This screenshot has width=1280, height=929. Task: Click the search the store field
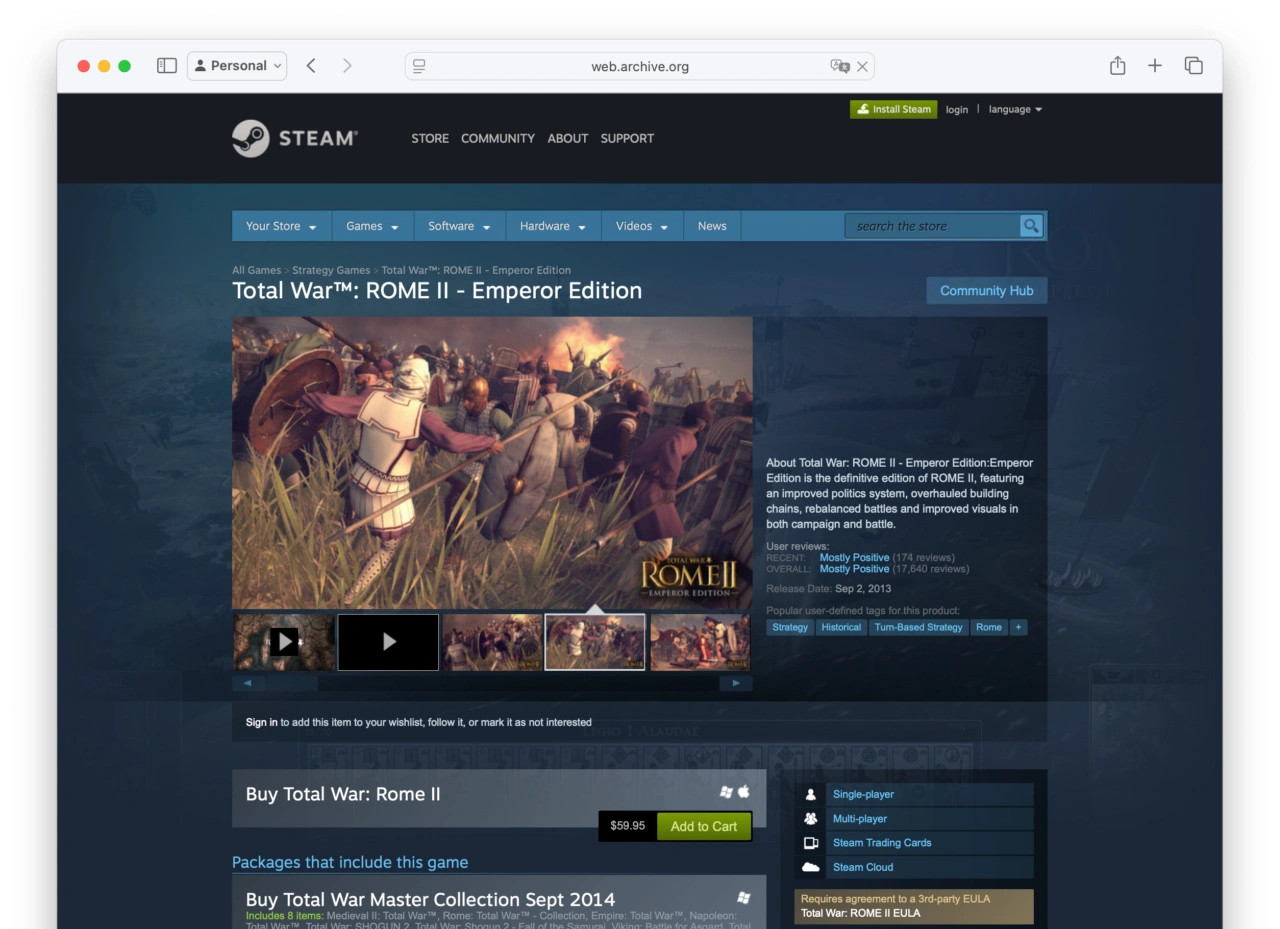pos(930,226)
